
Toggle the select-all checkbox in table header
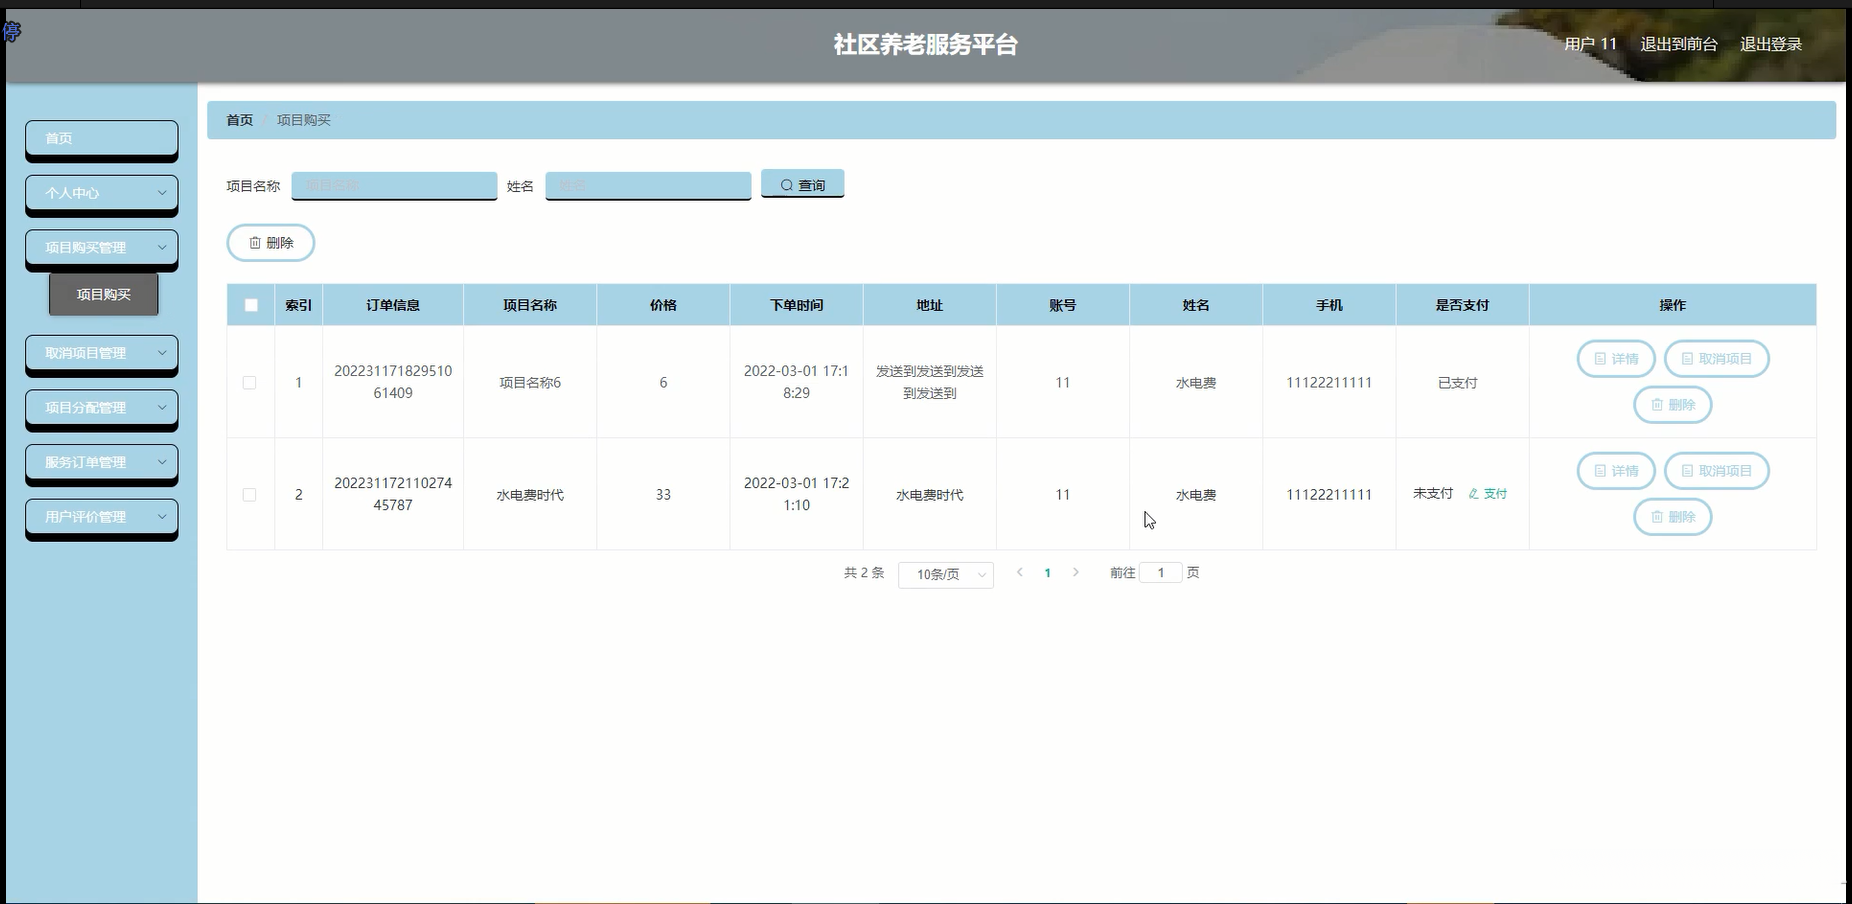[251, 305]
